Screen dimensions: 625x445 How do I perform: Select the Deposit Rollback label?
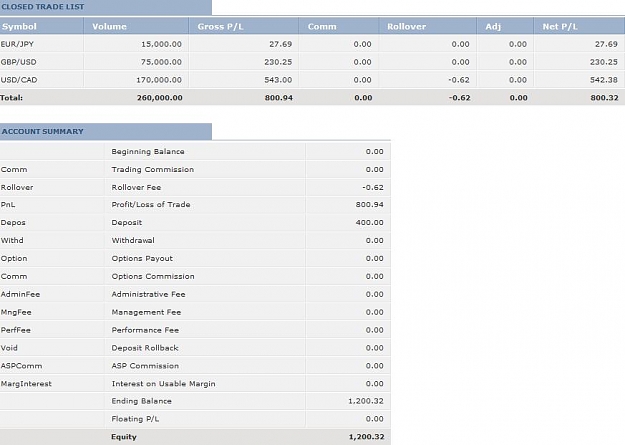(145, 348)
